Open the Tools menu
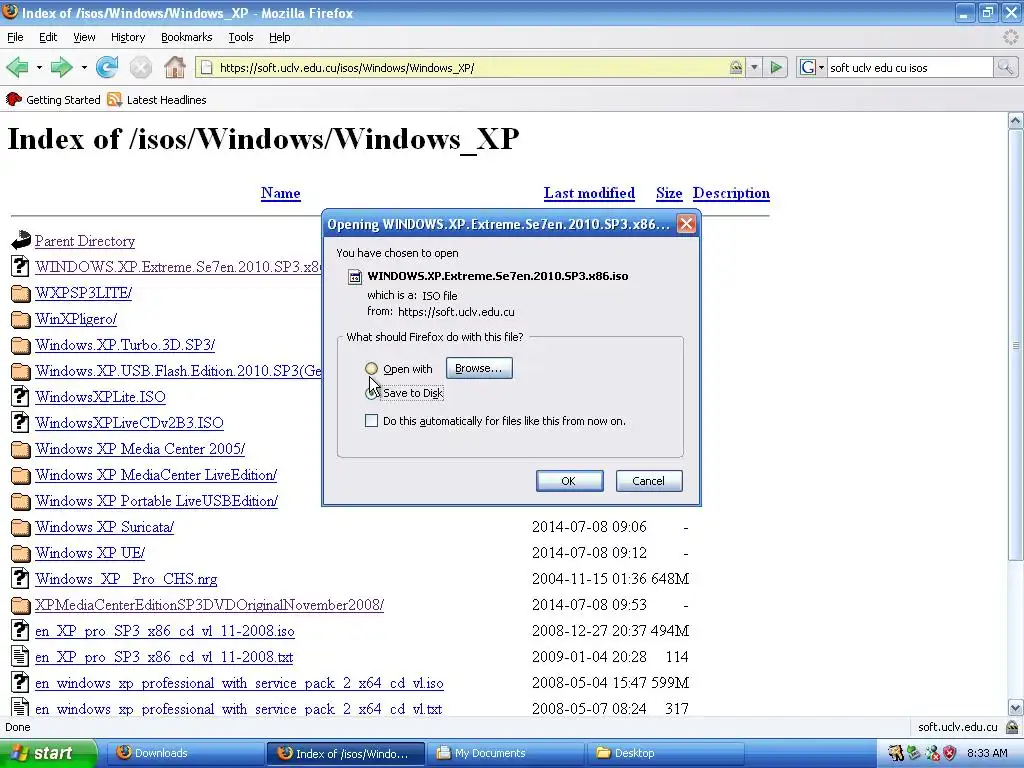This screenshot has height=768, width=1024. (241, 37)
